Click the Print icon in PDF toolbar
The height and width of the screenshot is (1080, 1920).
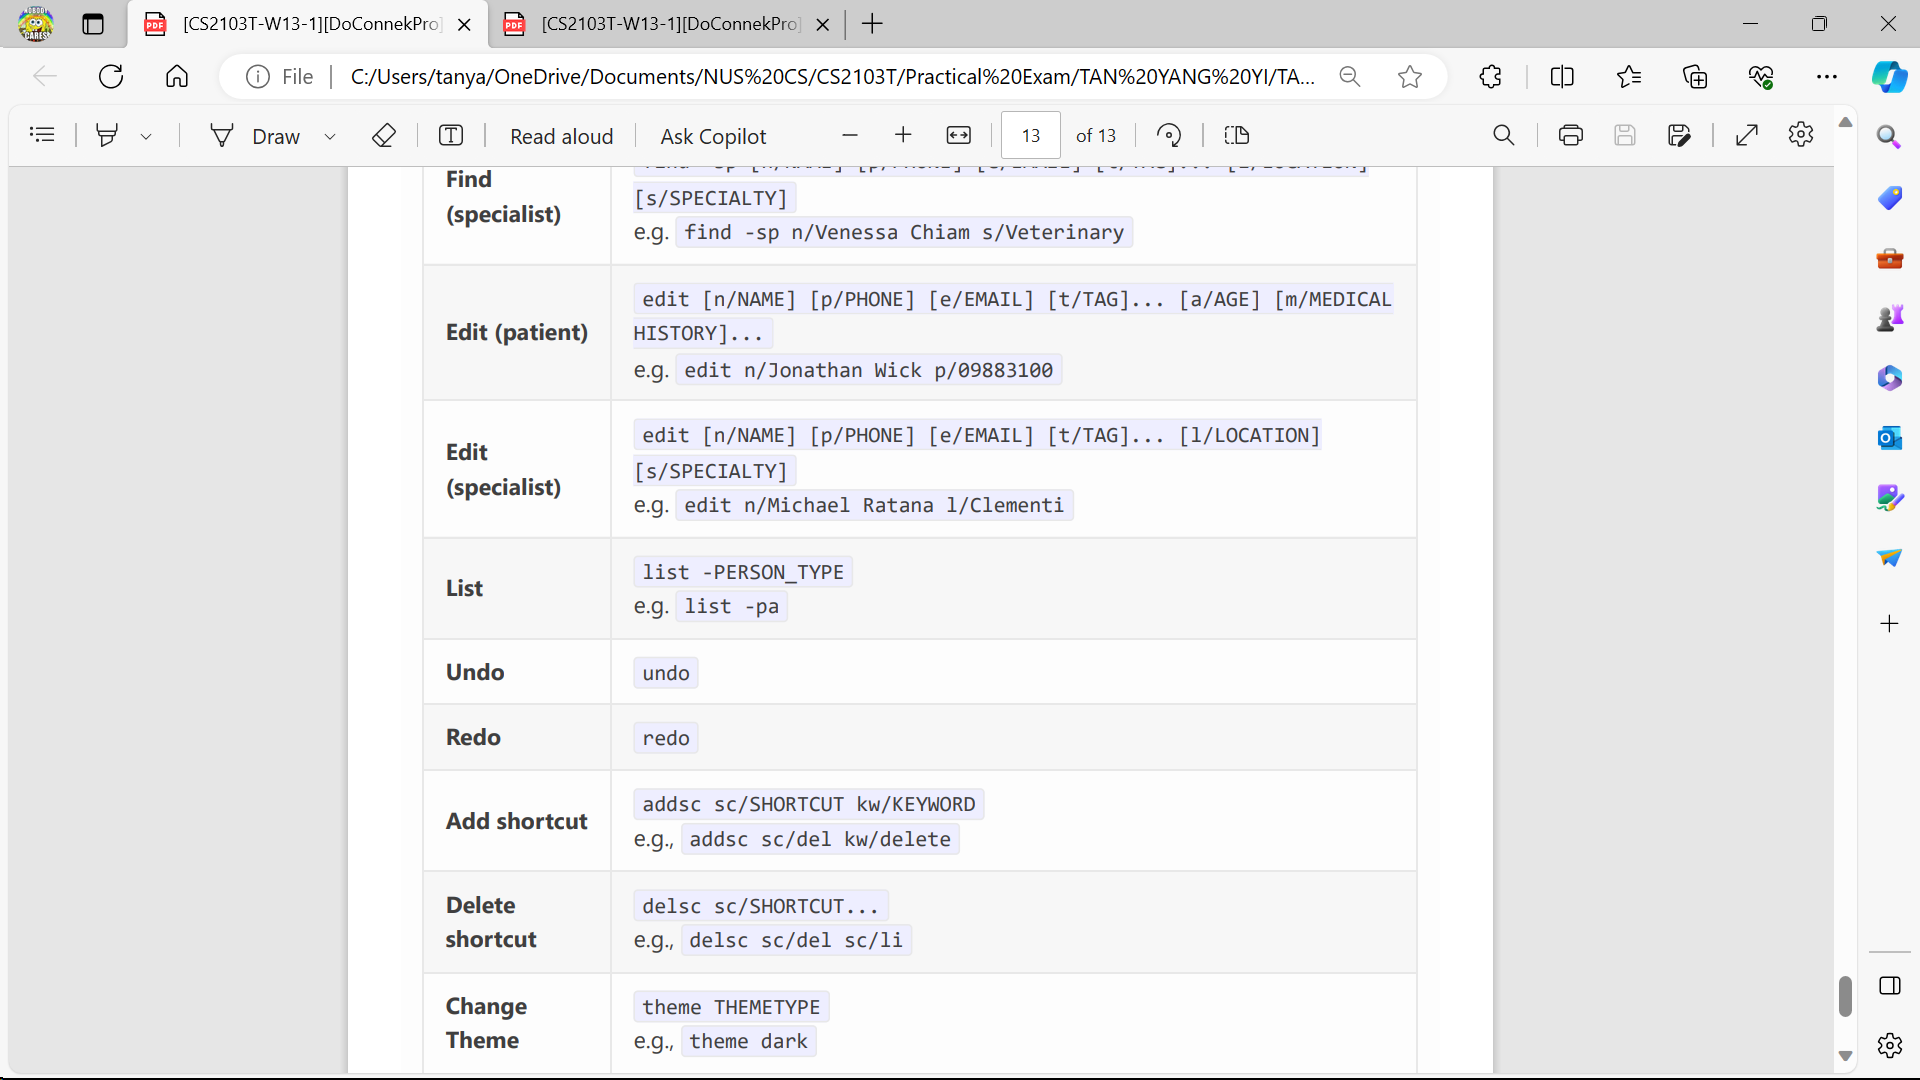pos(1570,136)
